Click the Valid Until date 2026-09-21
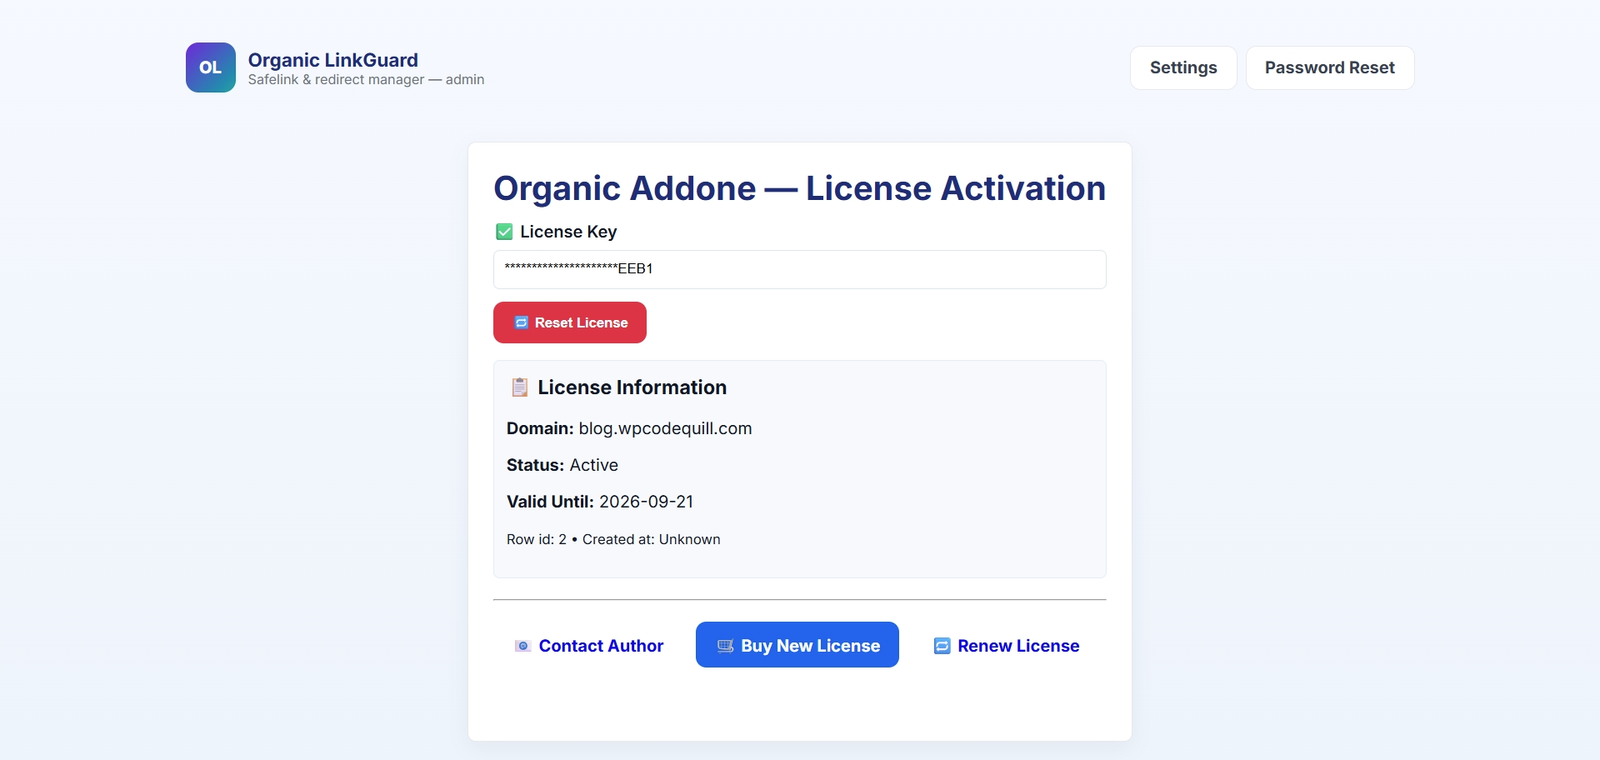This screenshot has height=760, width=1600. click(645, 502)
